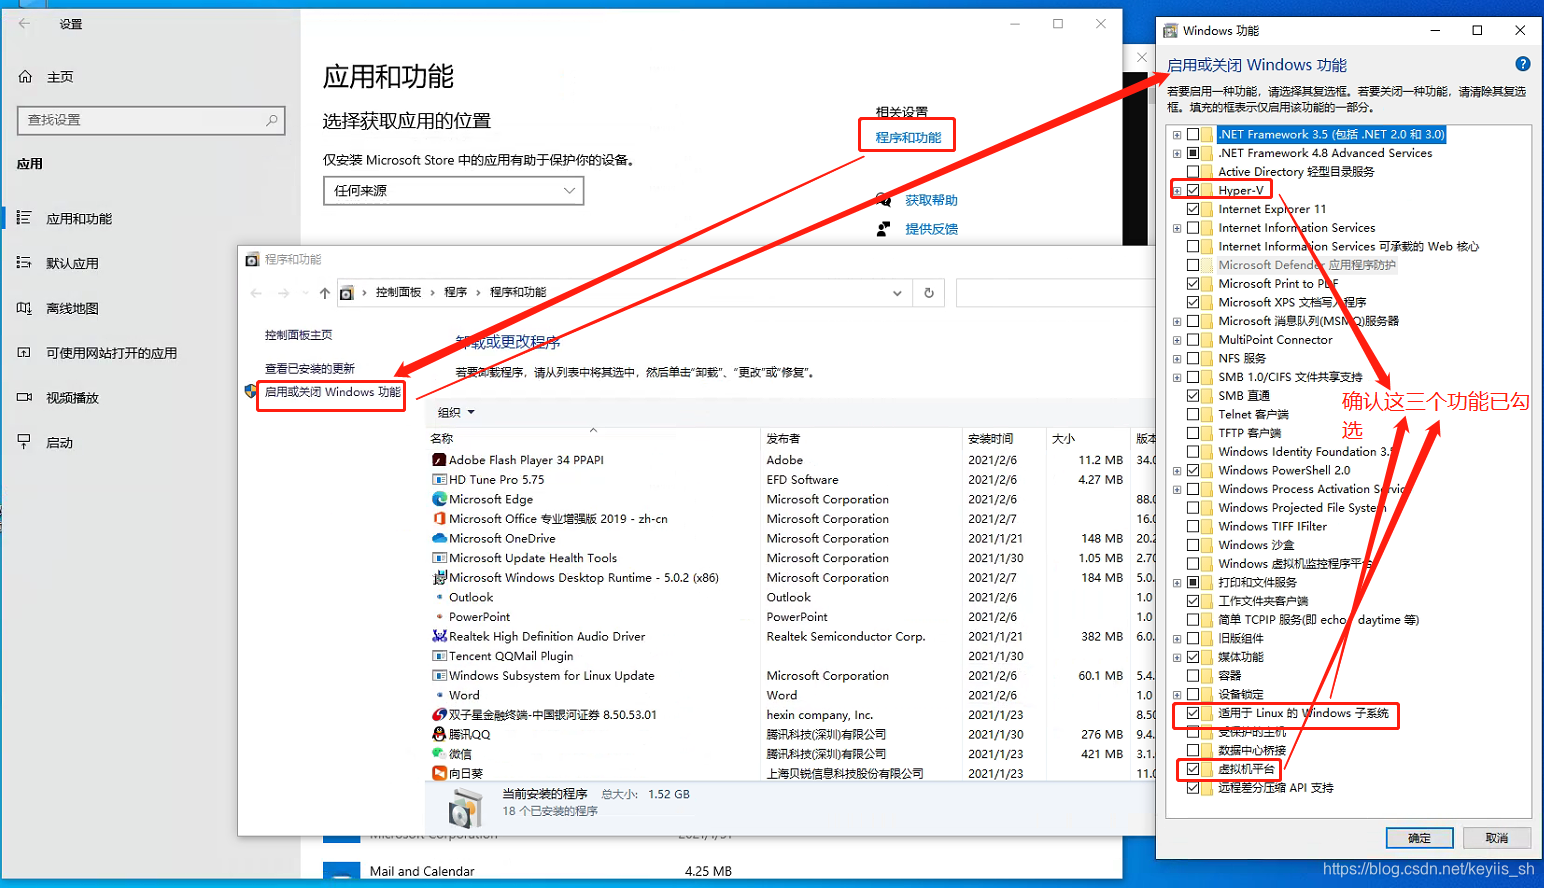Expand the 媒体功能 tree node

click(1177, 657)
